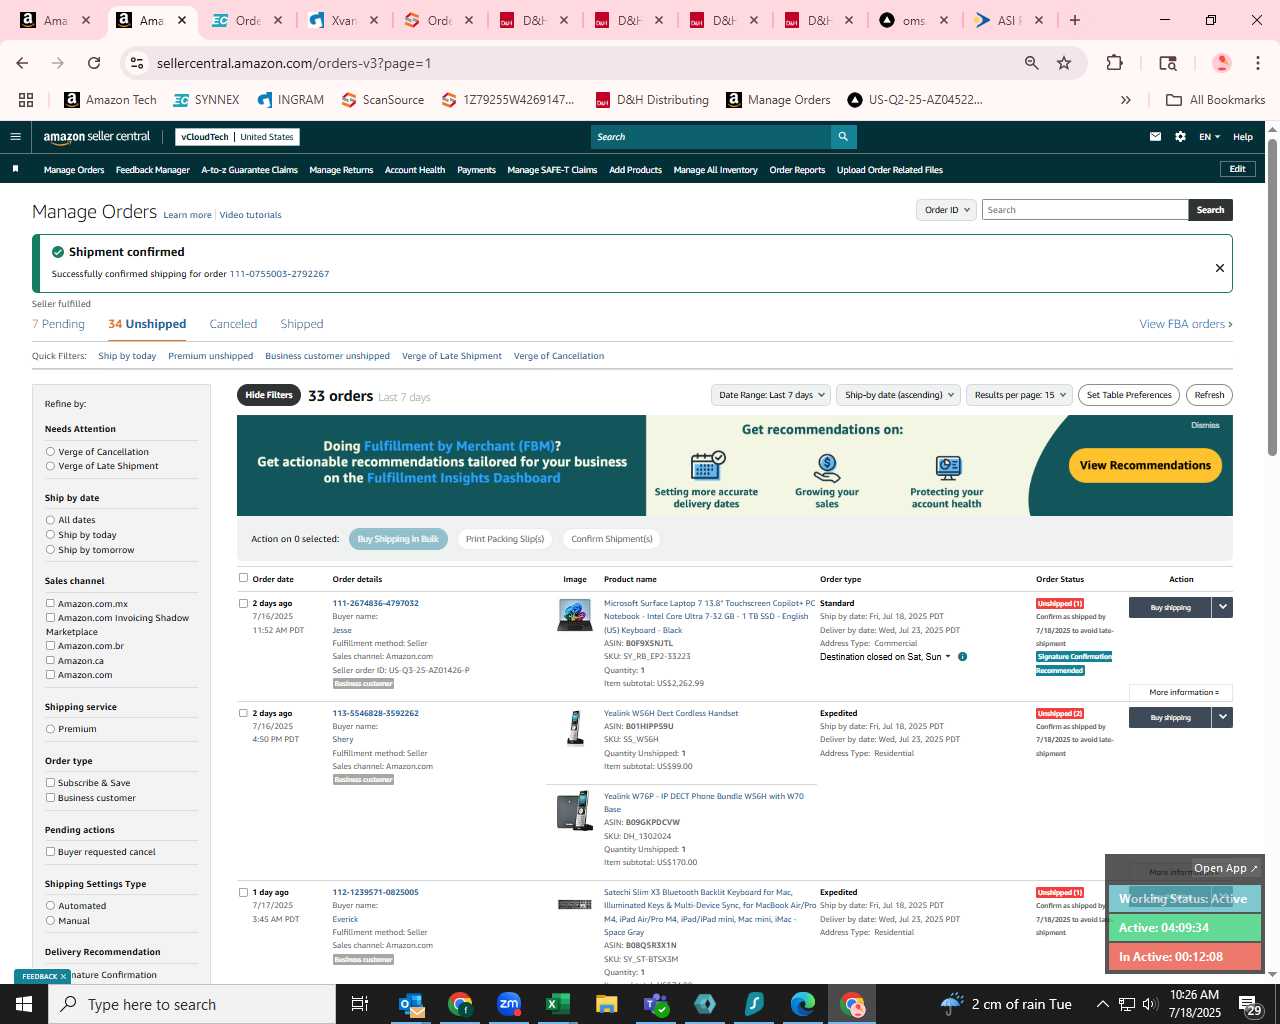The image size is (1280, 1024).
Task: Bookmark this page with star icon
Action: 1064,63
